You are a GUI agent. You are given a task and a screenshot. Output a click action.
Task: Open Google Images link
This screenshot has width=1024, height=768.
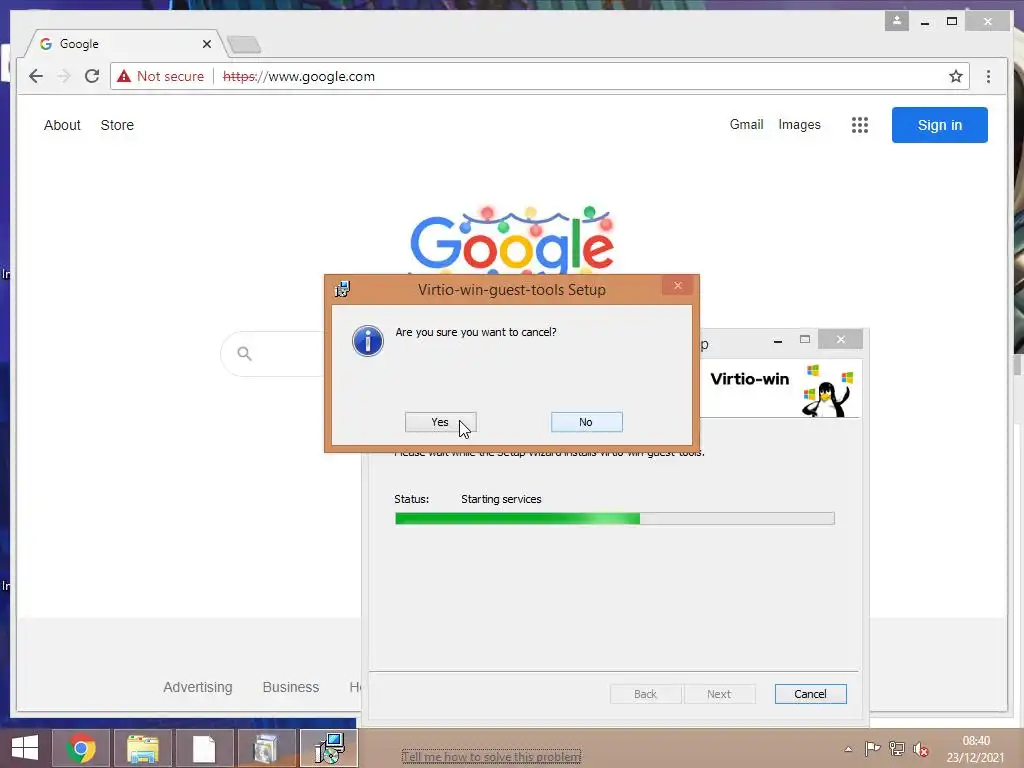pyautogui.click(x=799, y=125)
